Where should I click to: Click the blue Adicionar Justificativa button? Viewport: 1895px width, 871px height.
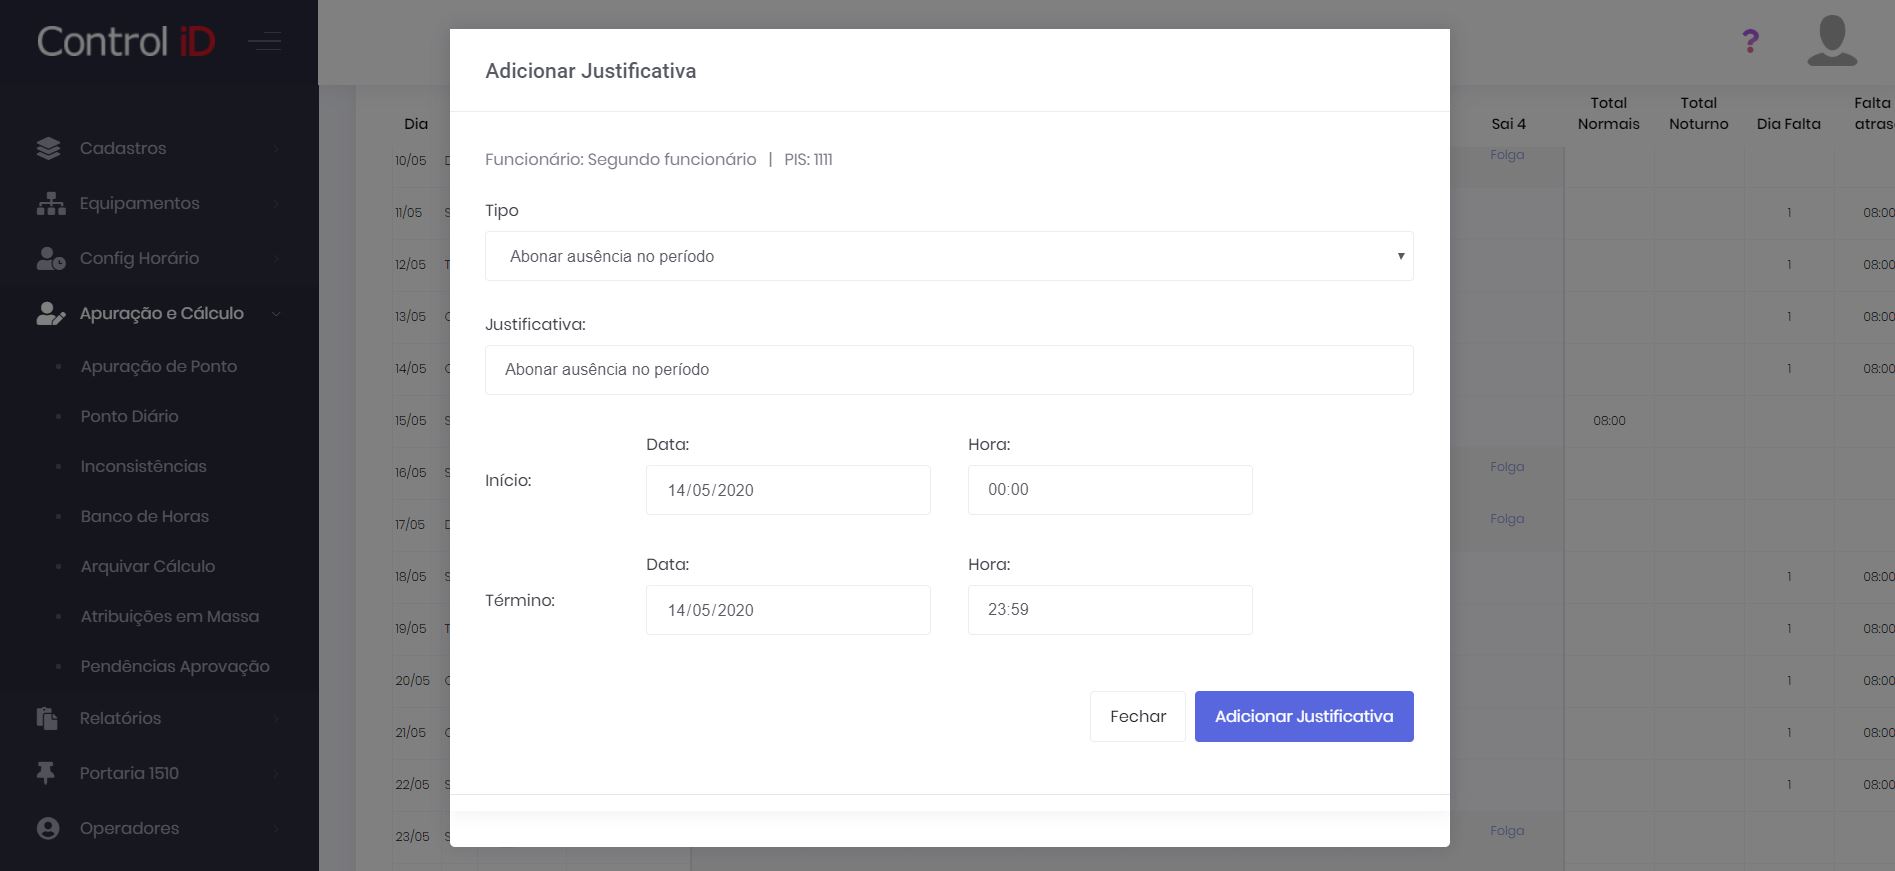click(1304, 716)
